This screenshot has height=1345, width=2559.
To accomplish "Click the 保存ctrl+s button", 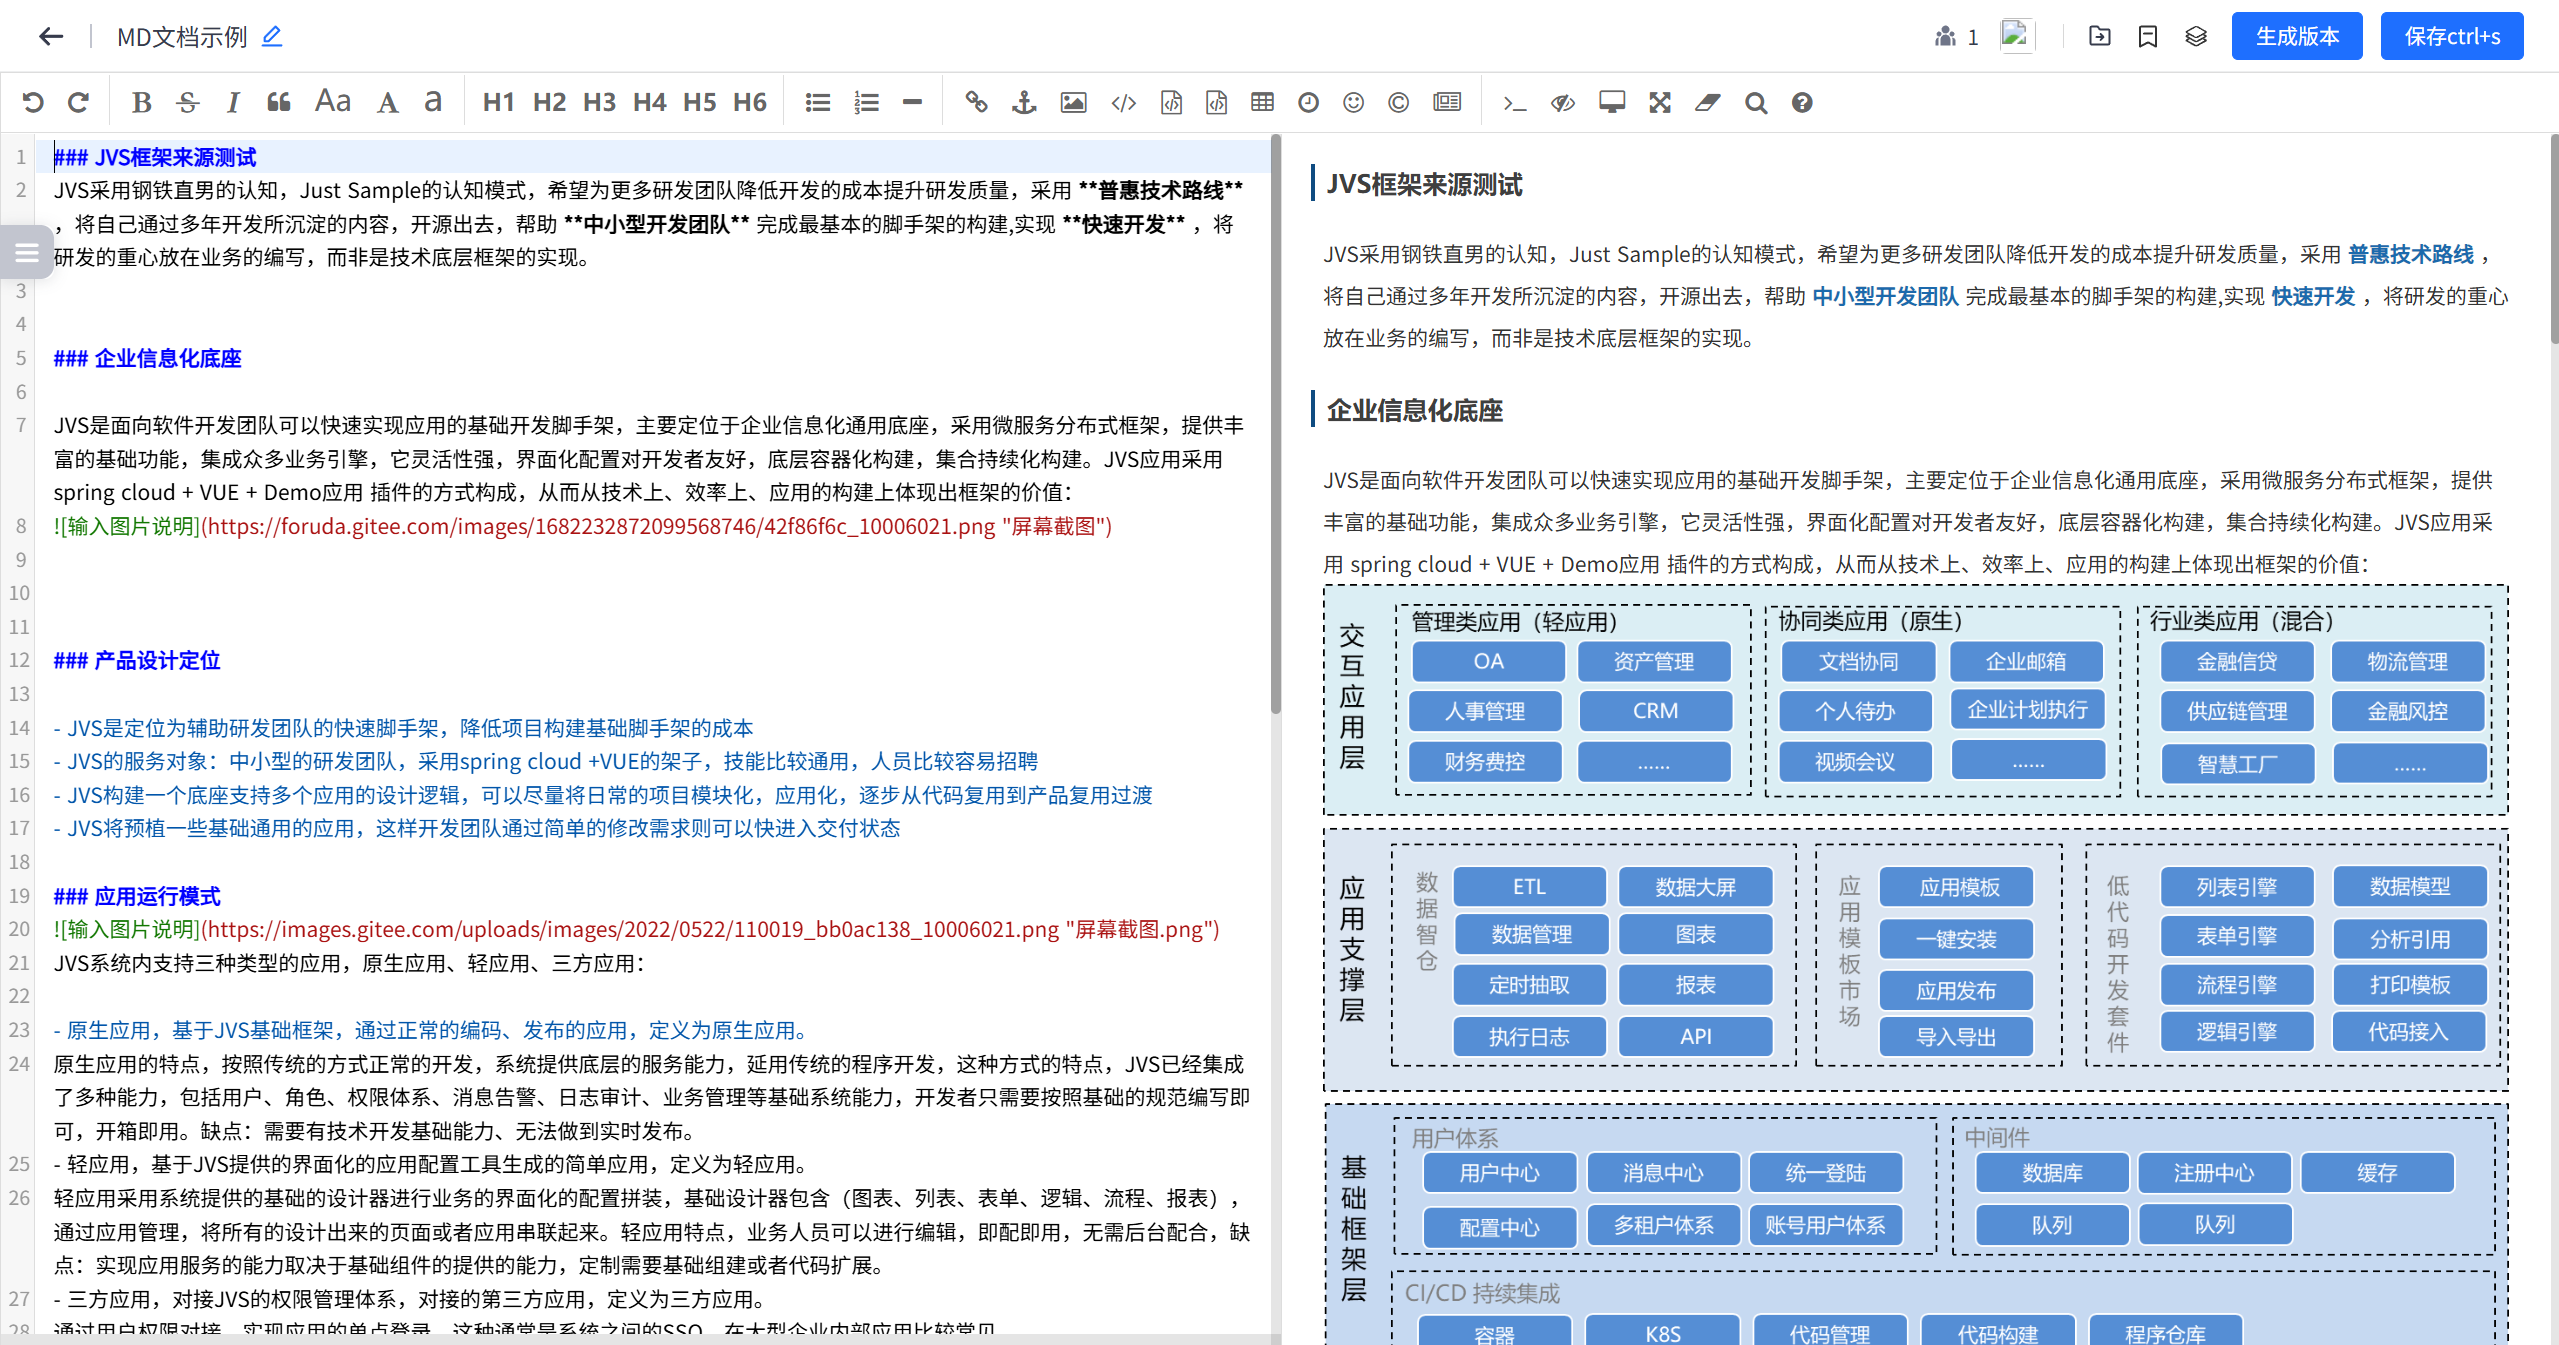I will point(2451,37).
